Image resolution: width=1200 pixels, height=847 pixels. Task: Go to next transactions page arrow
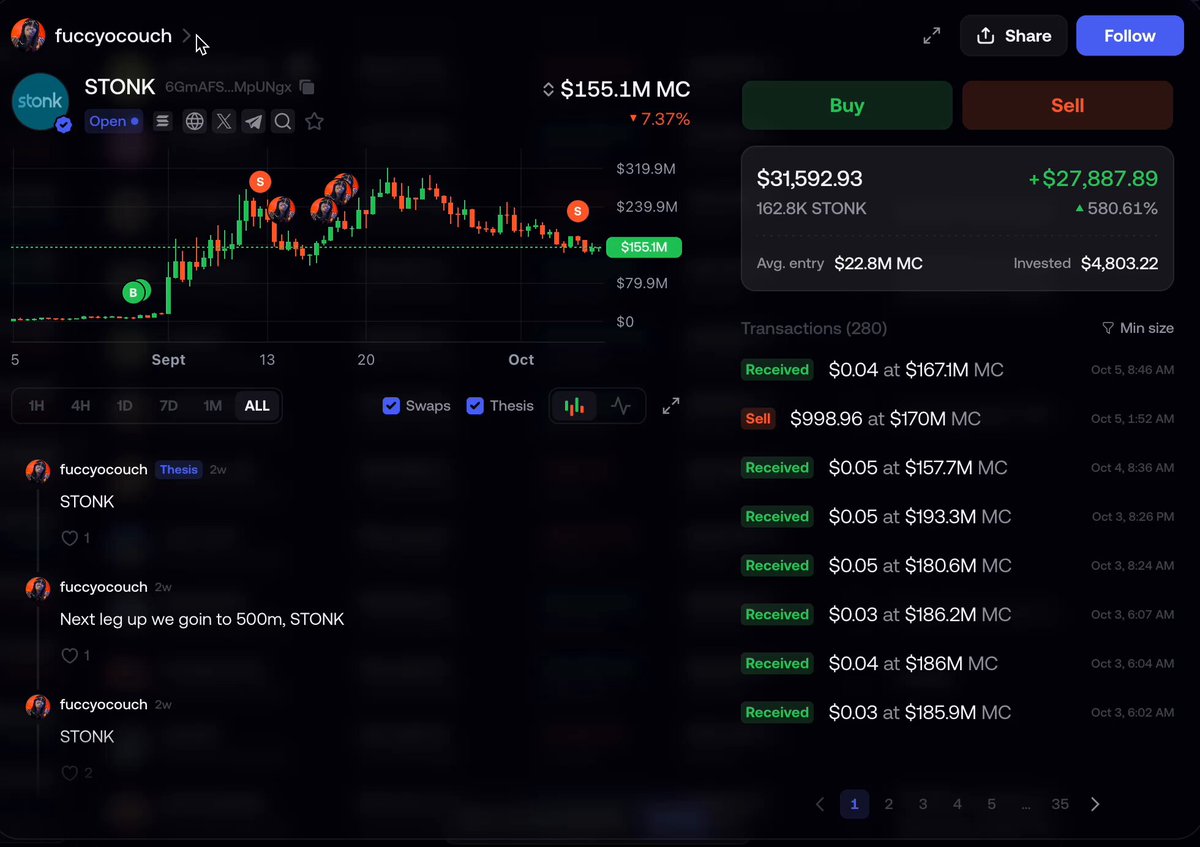pos(1095,804)
